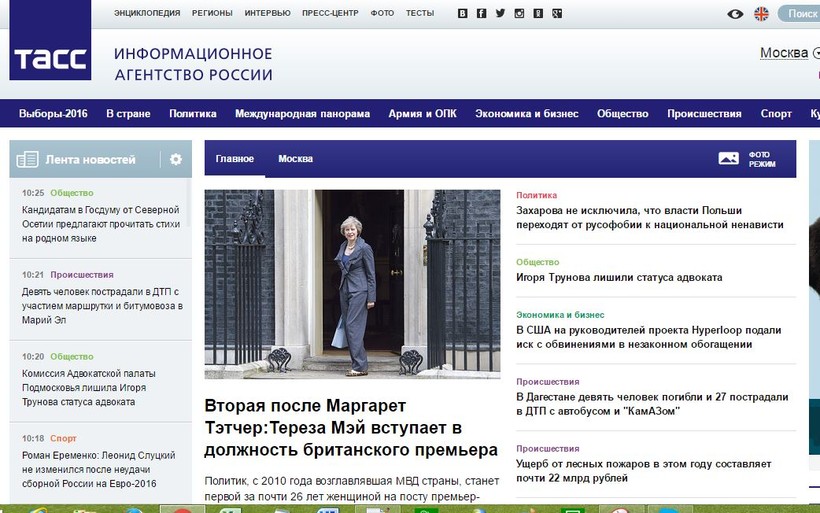The height and width of the screenshot is (513, 820).
Task: Select the Главное tab
Action: [235, 158]
